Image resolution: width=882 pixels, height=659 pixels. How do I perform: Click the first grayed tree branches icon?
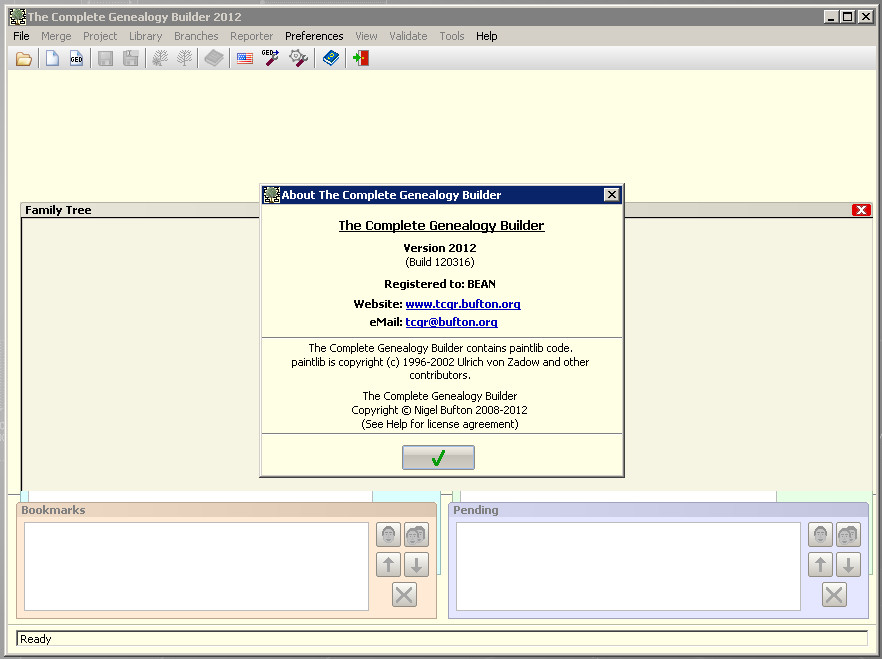160,58
